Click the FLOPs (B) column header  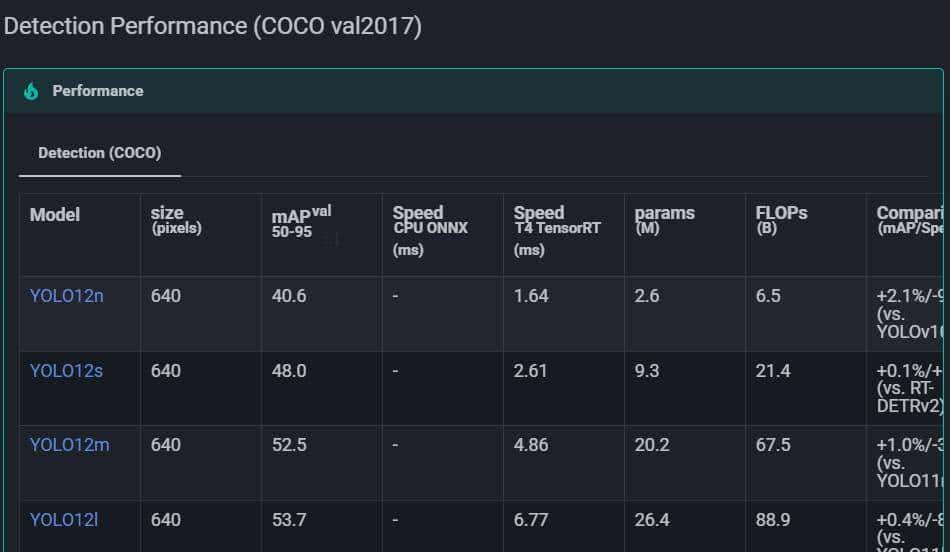[781, 220]
